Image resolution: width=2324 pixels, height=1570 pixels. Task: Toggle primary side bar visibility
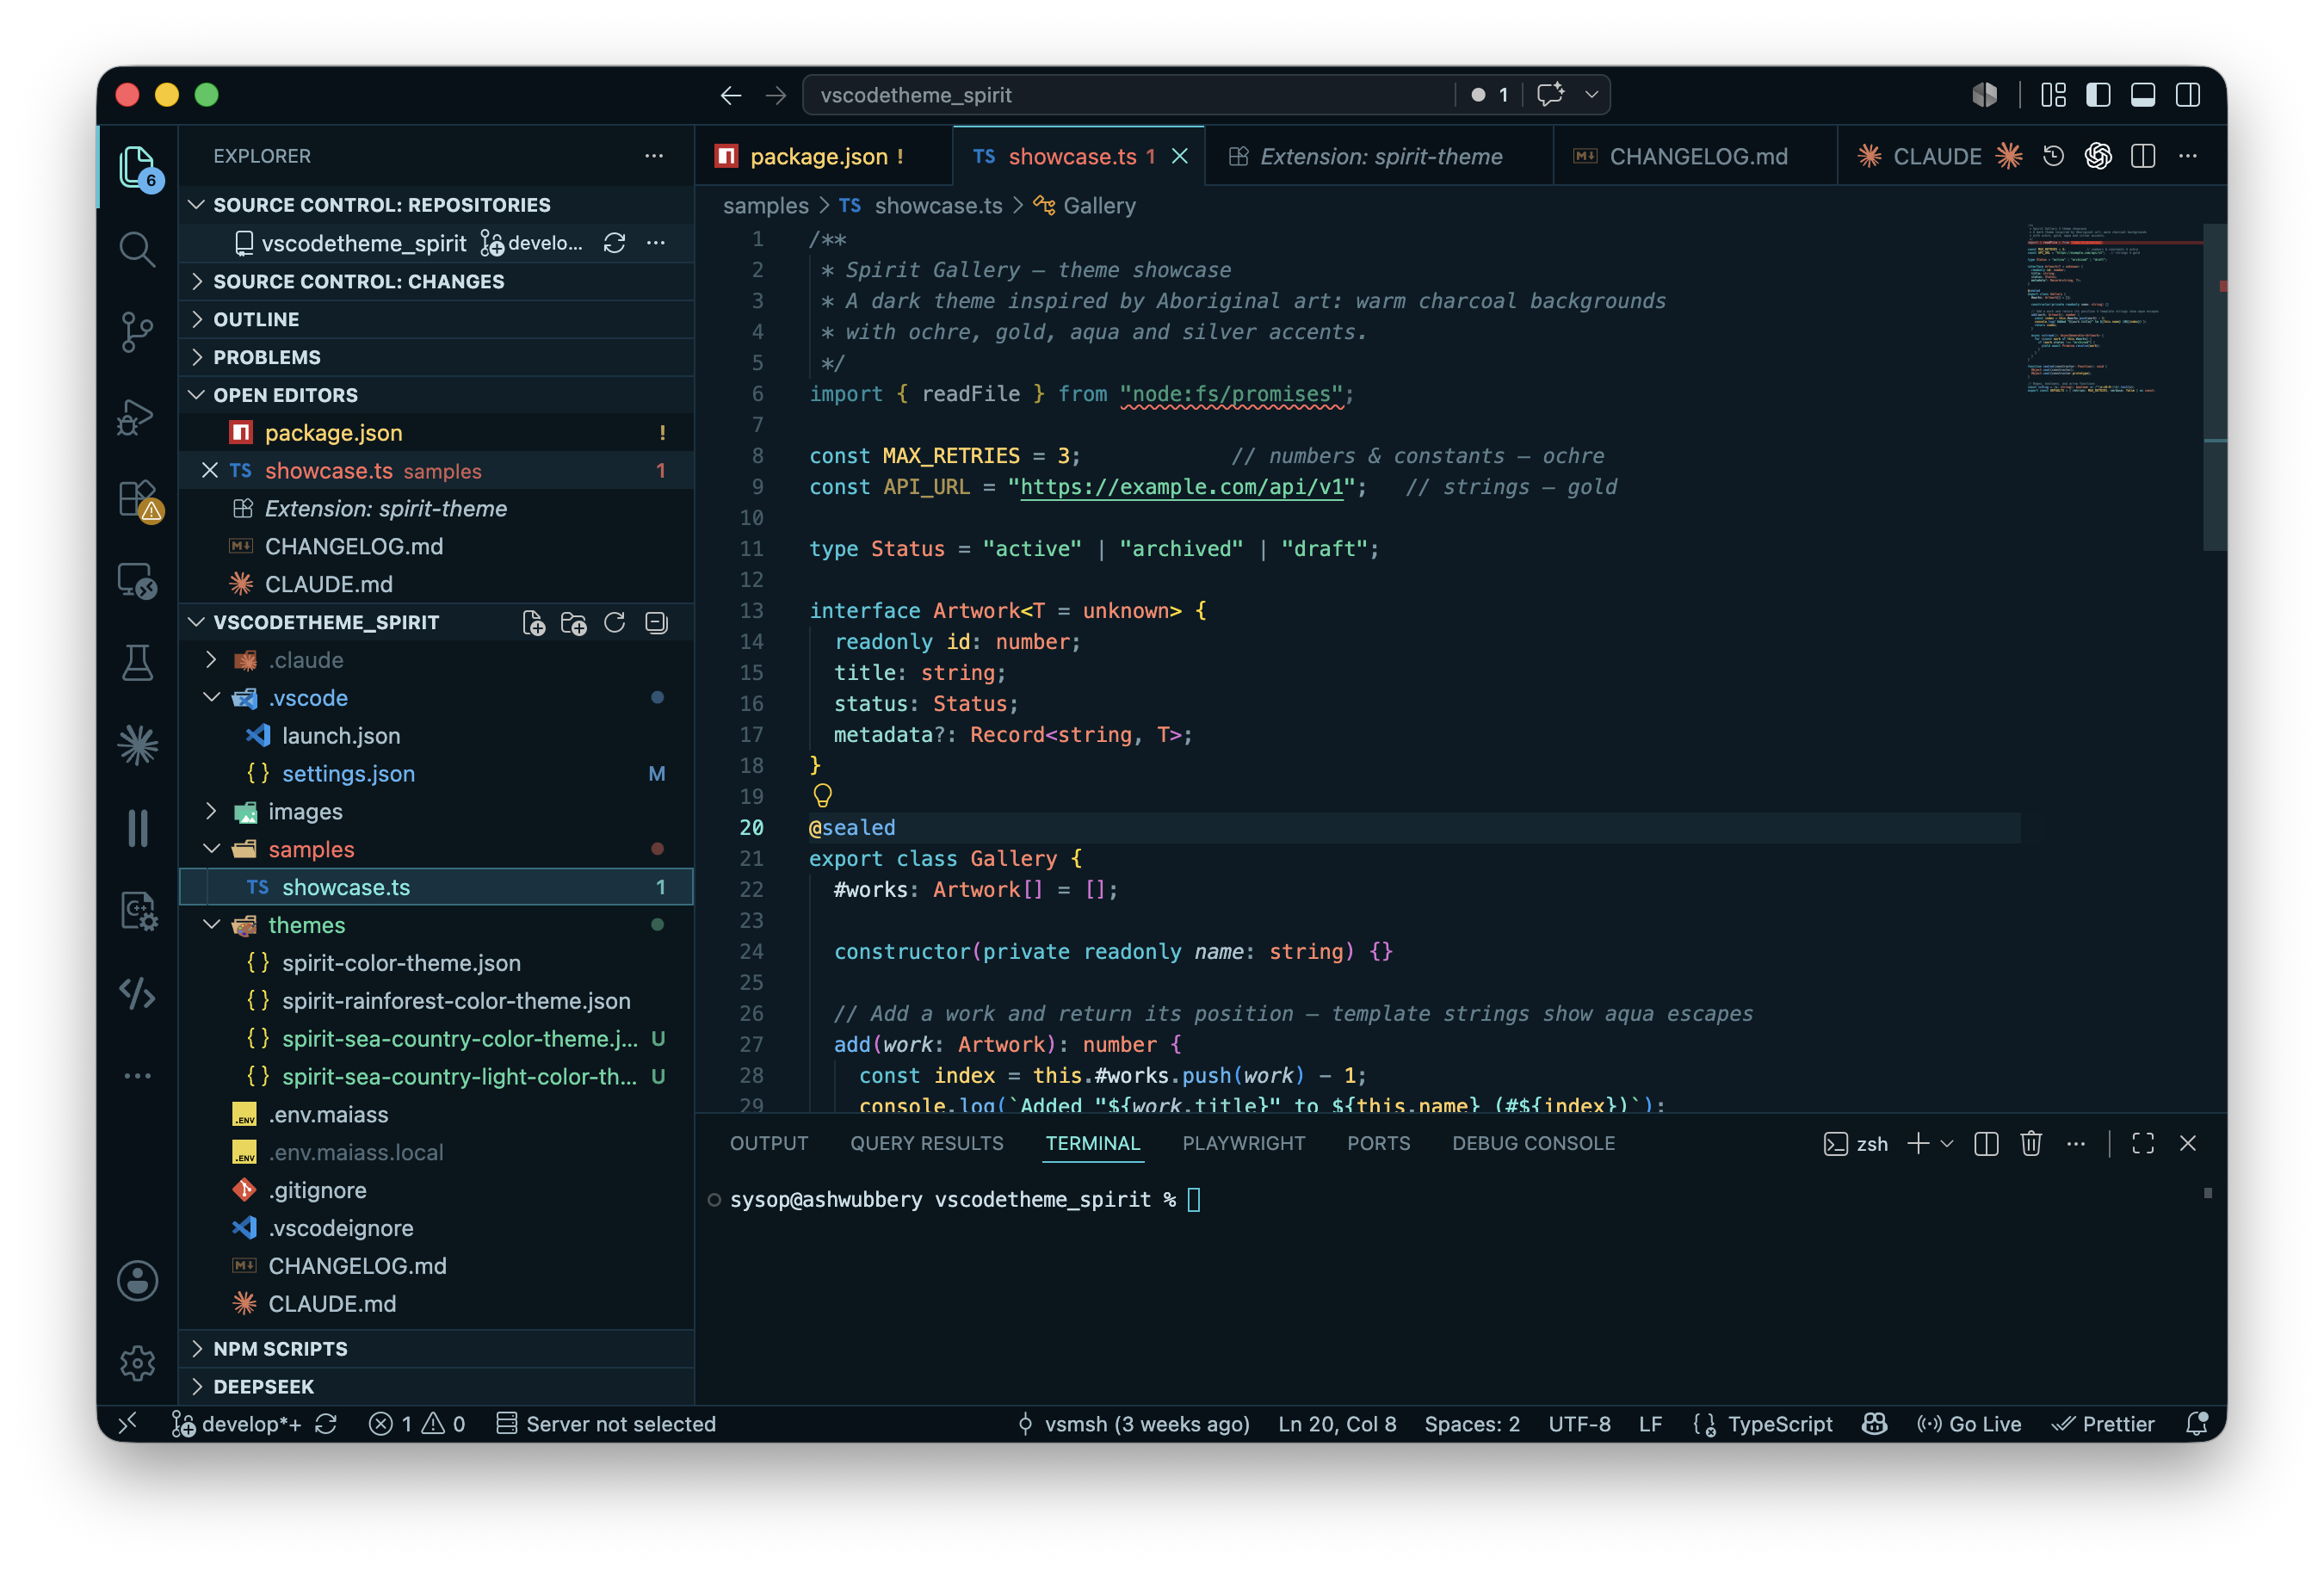click(x=2098, y=94)
